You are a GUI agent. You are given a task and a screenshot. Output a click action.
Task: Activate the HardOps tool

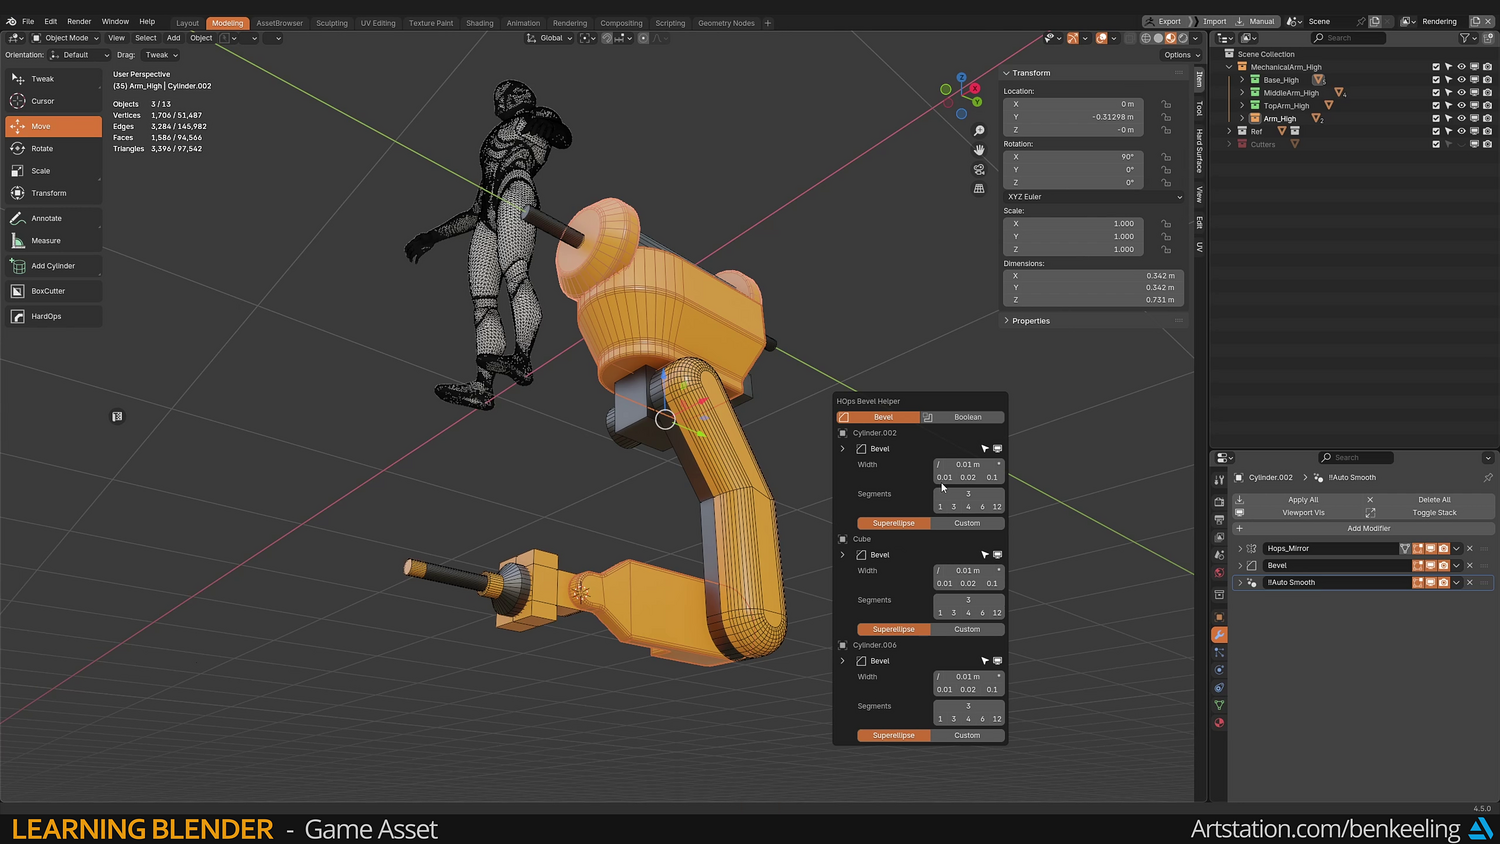53,316
